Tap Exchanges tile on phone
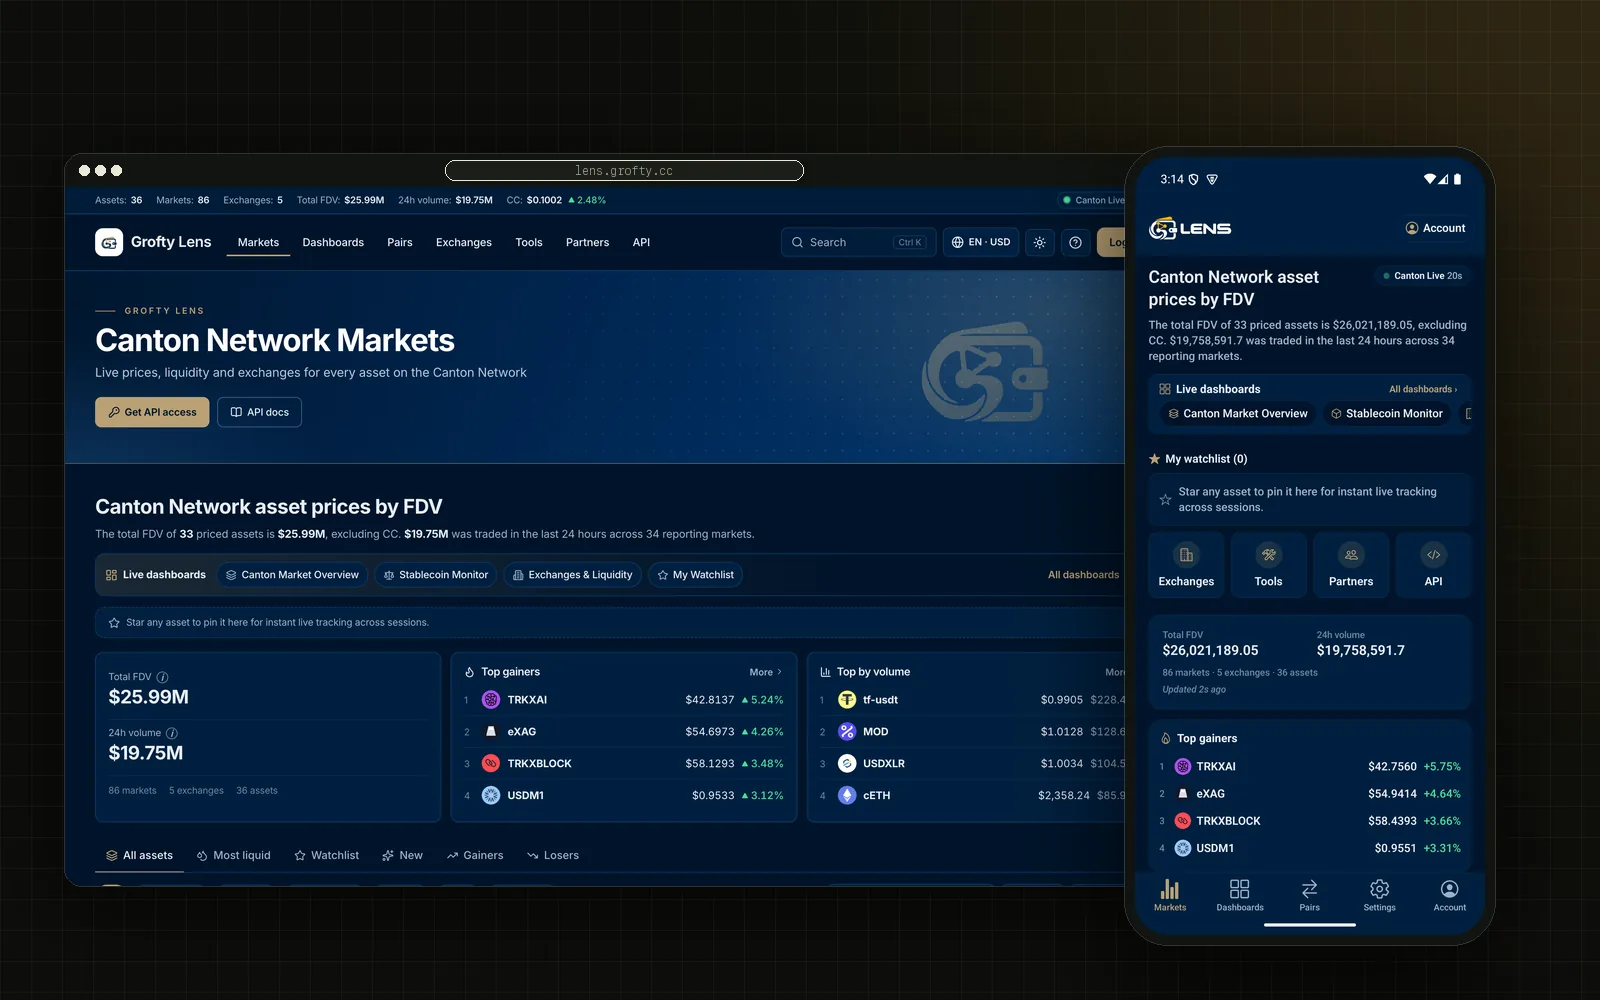This screenshot has height=1000, width=1600. (x=1186, y=566)
